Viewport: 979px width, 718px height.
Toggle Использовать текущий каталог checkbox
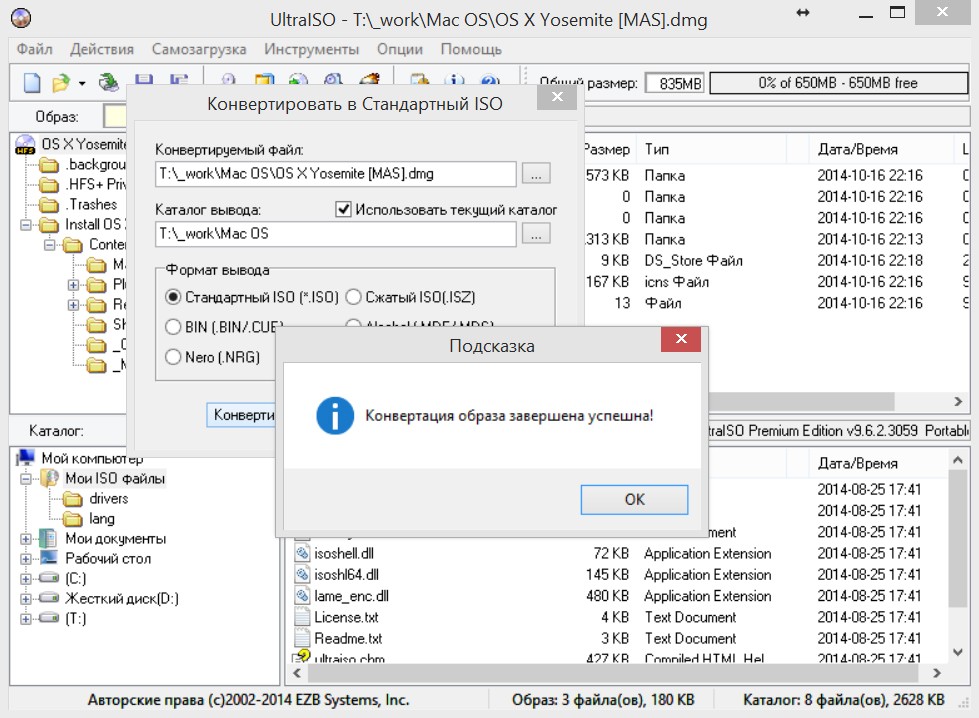click(x=343, y=209)
